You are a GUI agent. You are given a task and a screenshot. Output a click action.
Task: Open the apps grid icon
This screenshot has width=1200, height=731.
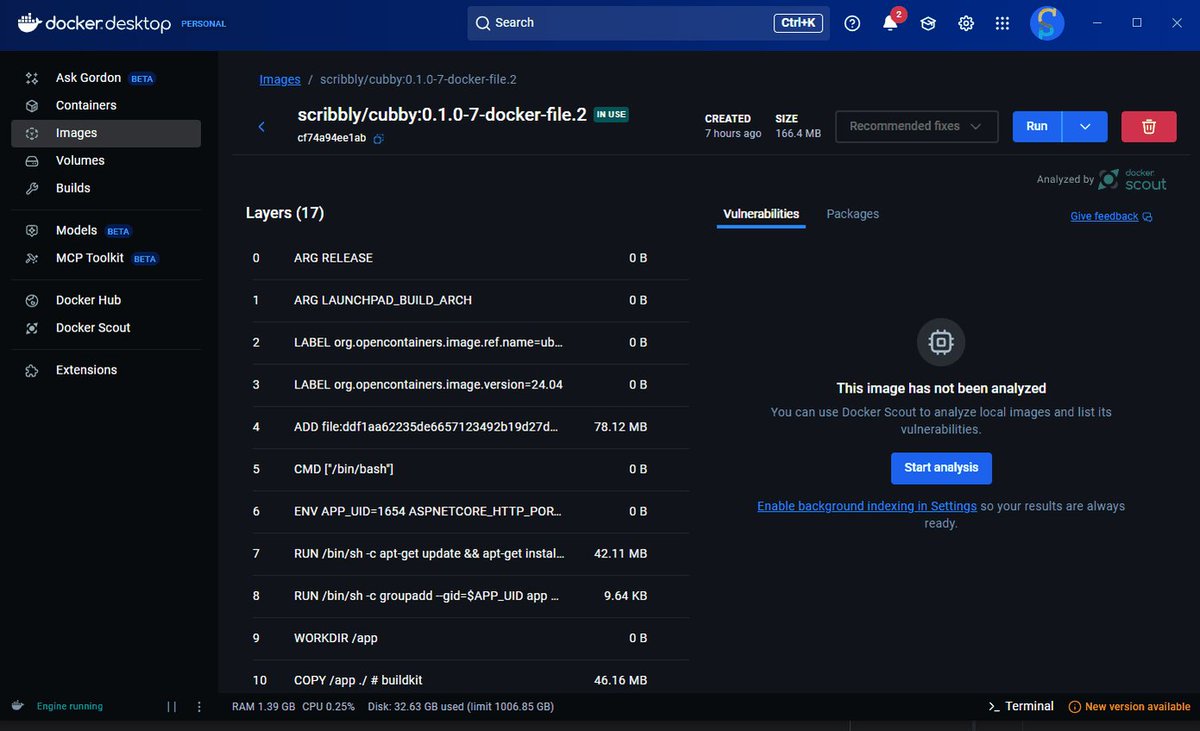1002,23
